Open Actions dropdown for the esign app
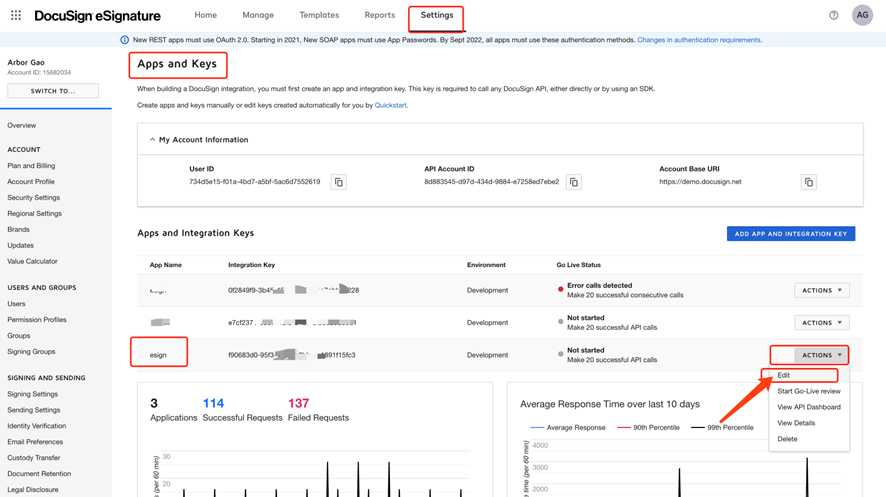This screenshot has width=886, height=497. 821,355
